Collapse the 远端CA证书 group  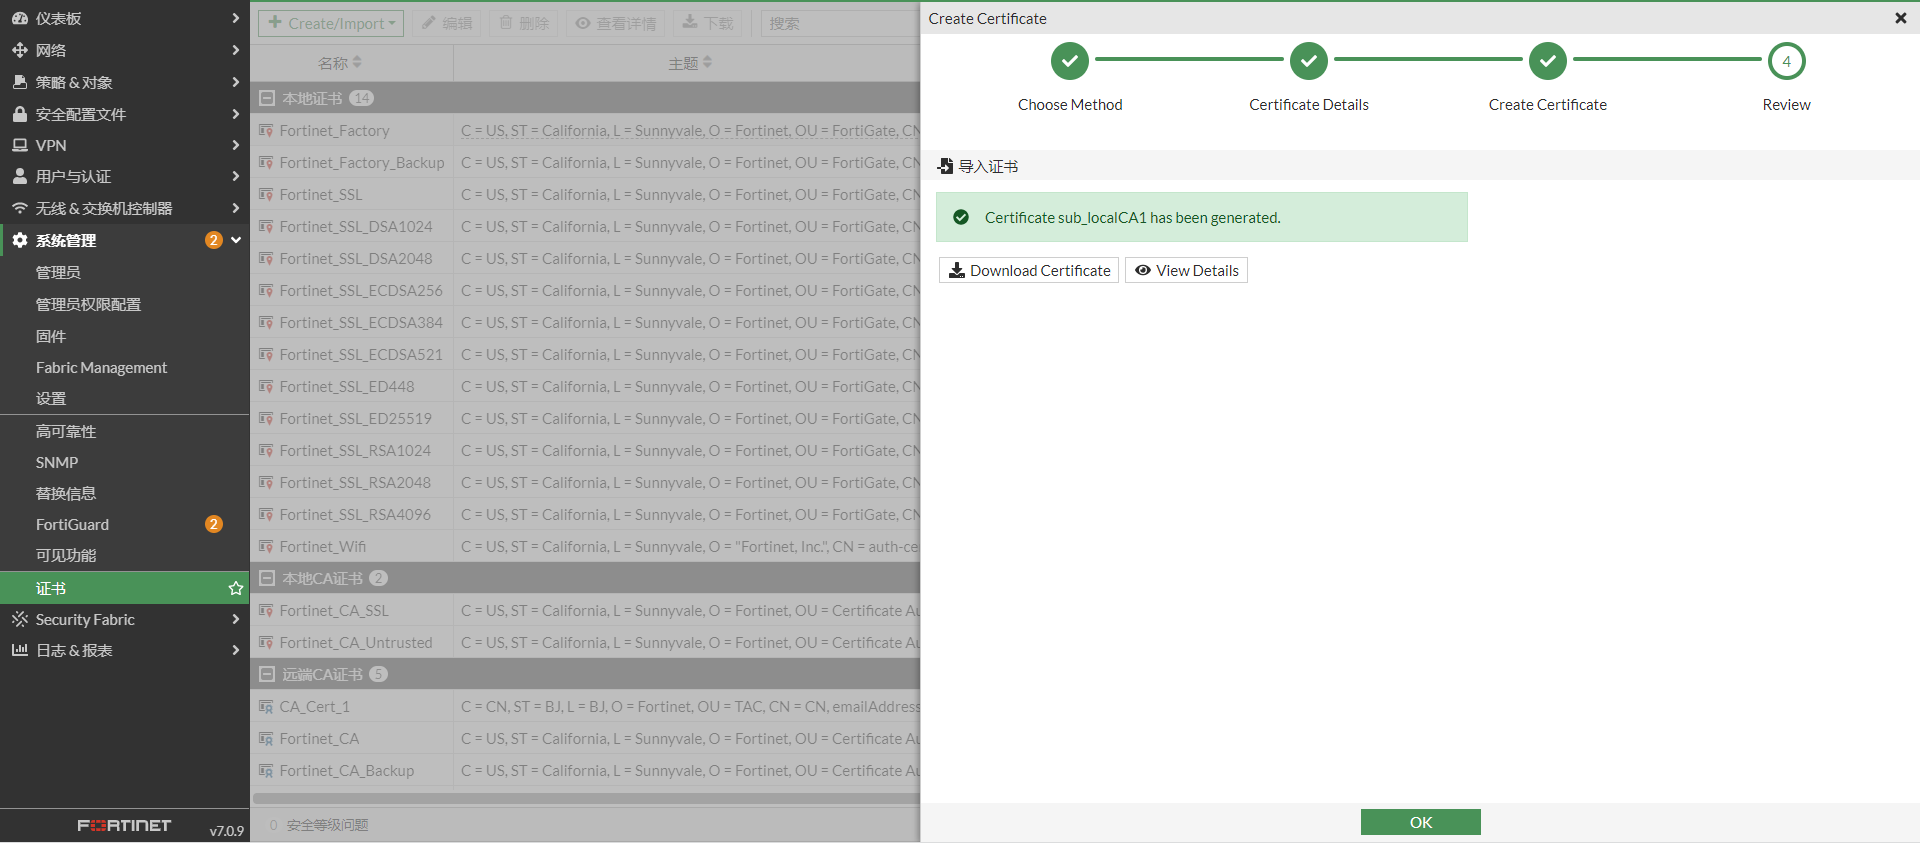pos(267,674)
